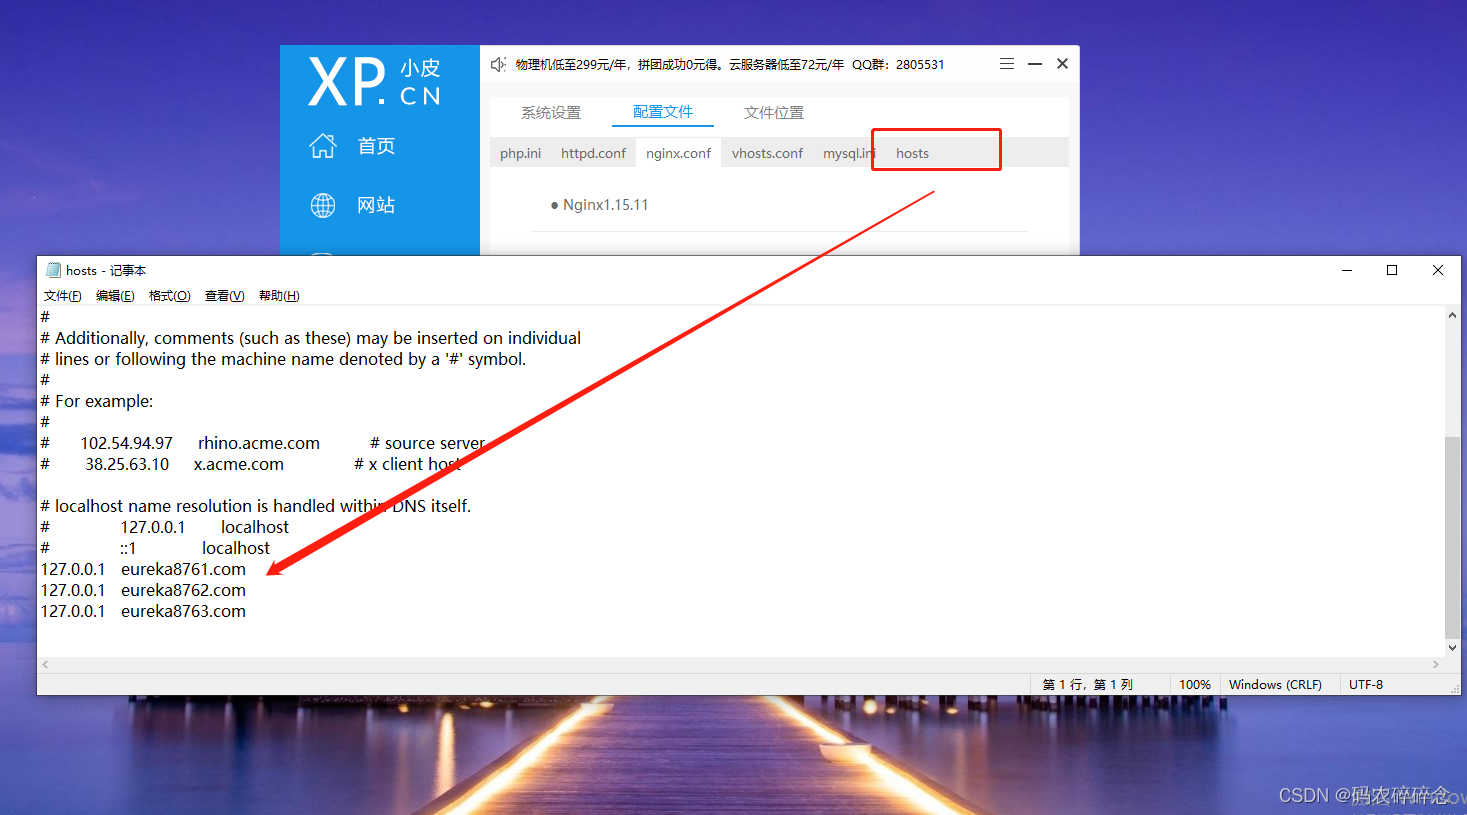Click the text 'x.acme.com' in hosts file
The height and width of the screenshot is (815, 1467).
pos(239,464)
